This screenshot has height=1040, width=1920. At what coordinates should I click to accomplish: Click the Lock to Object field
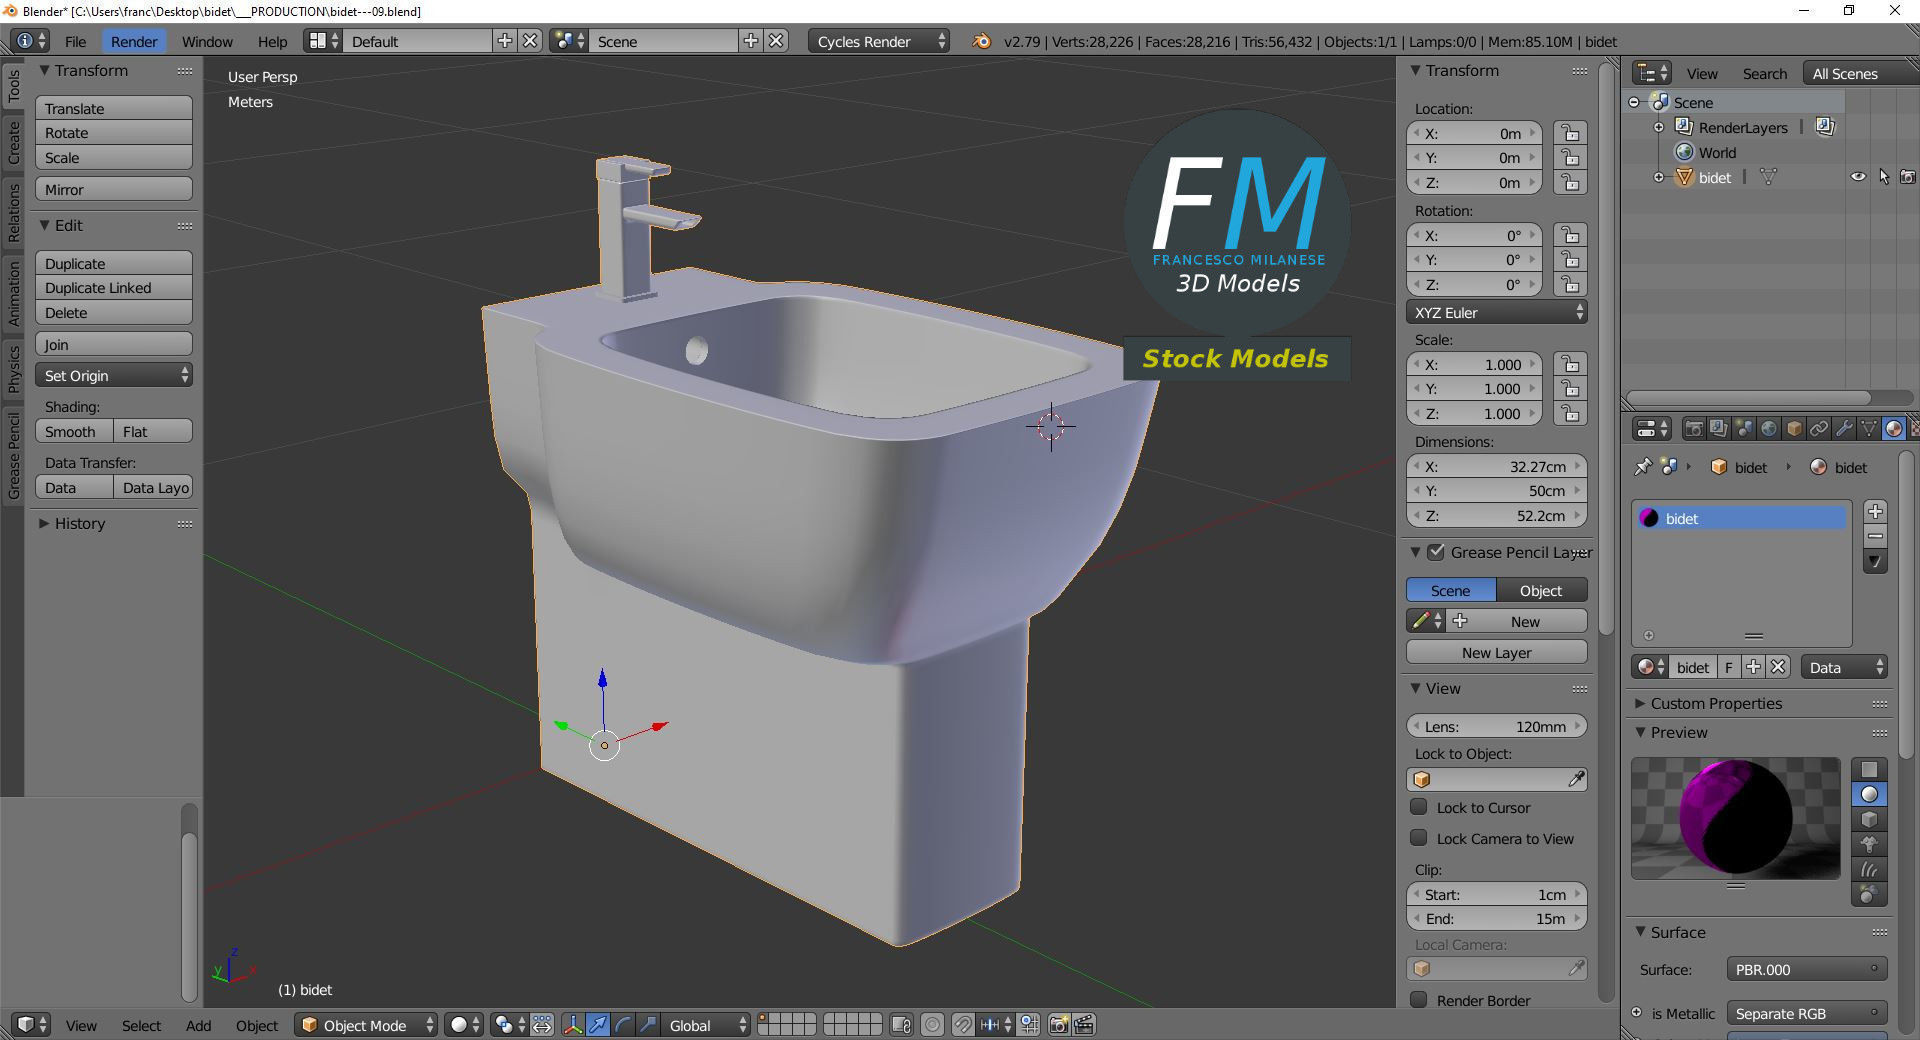coord(1497,779)
